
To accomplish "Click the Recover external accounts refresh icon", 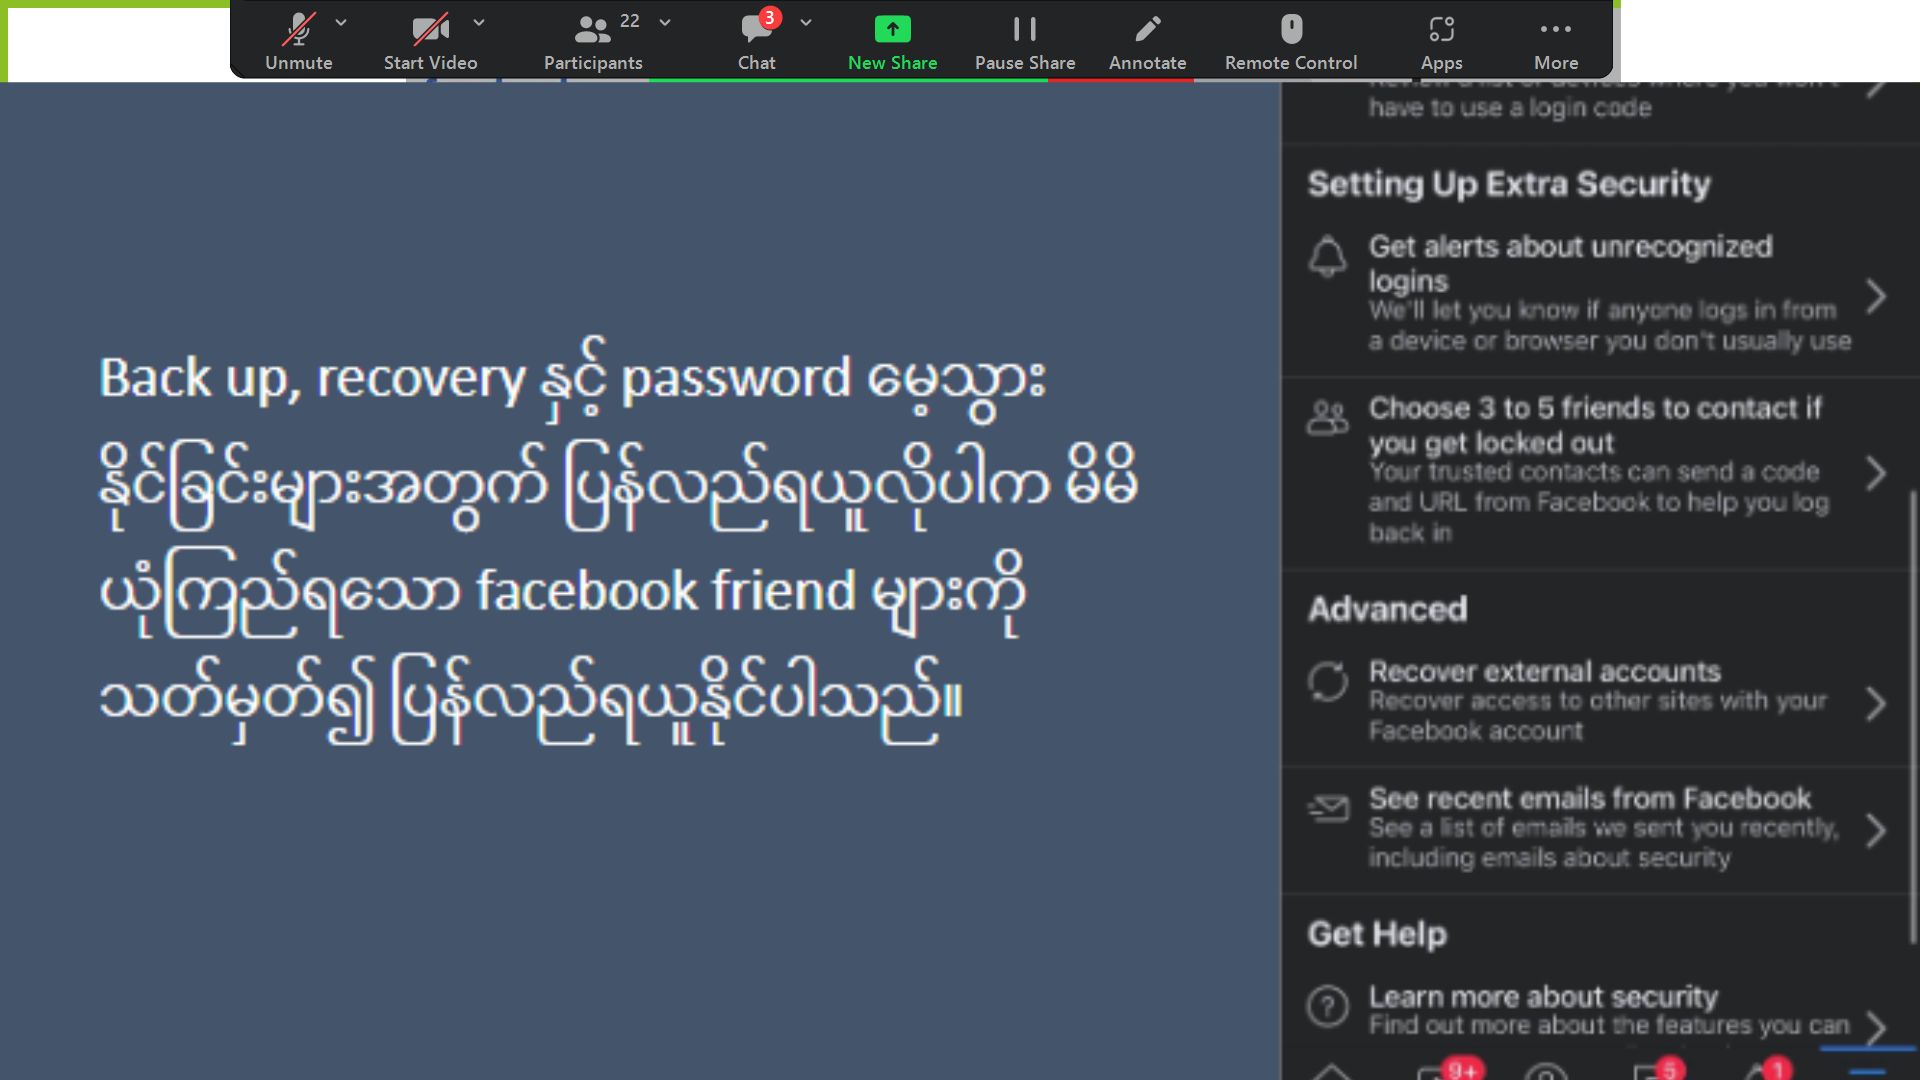I will click(1328, 682).
